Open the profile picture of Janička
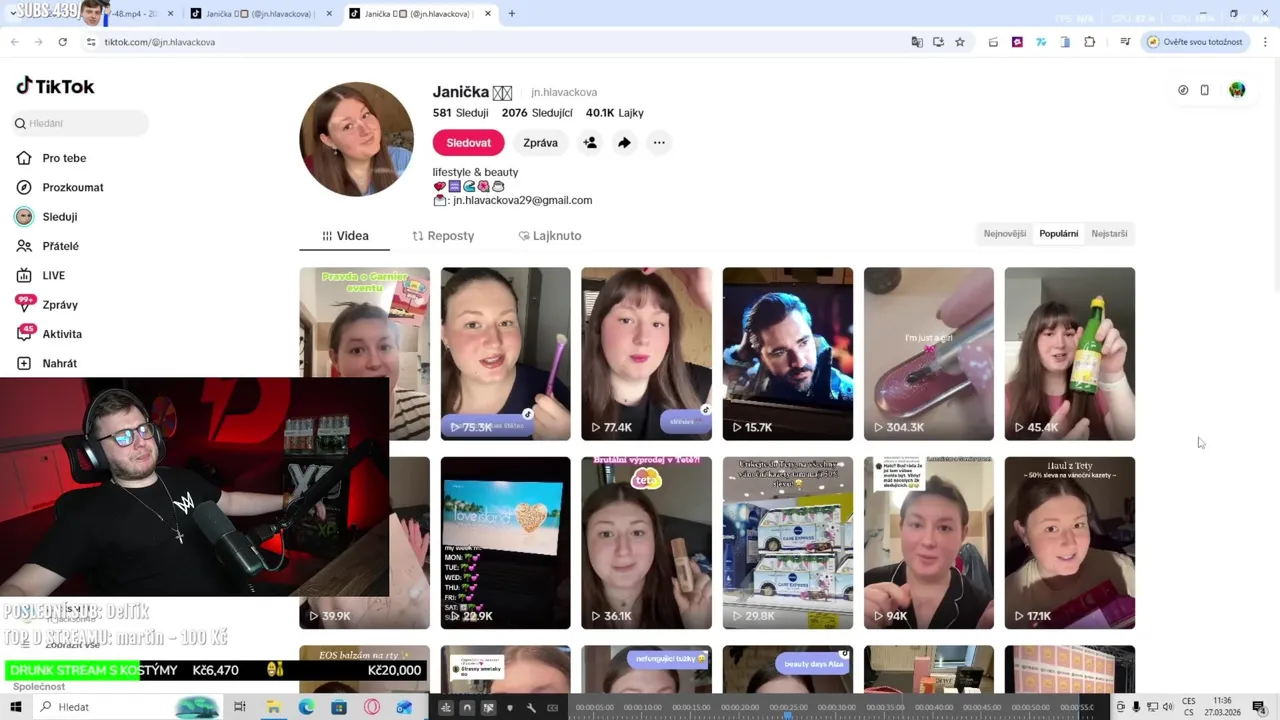The image size is (1280, 720). (356, 139)
